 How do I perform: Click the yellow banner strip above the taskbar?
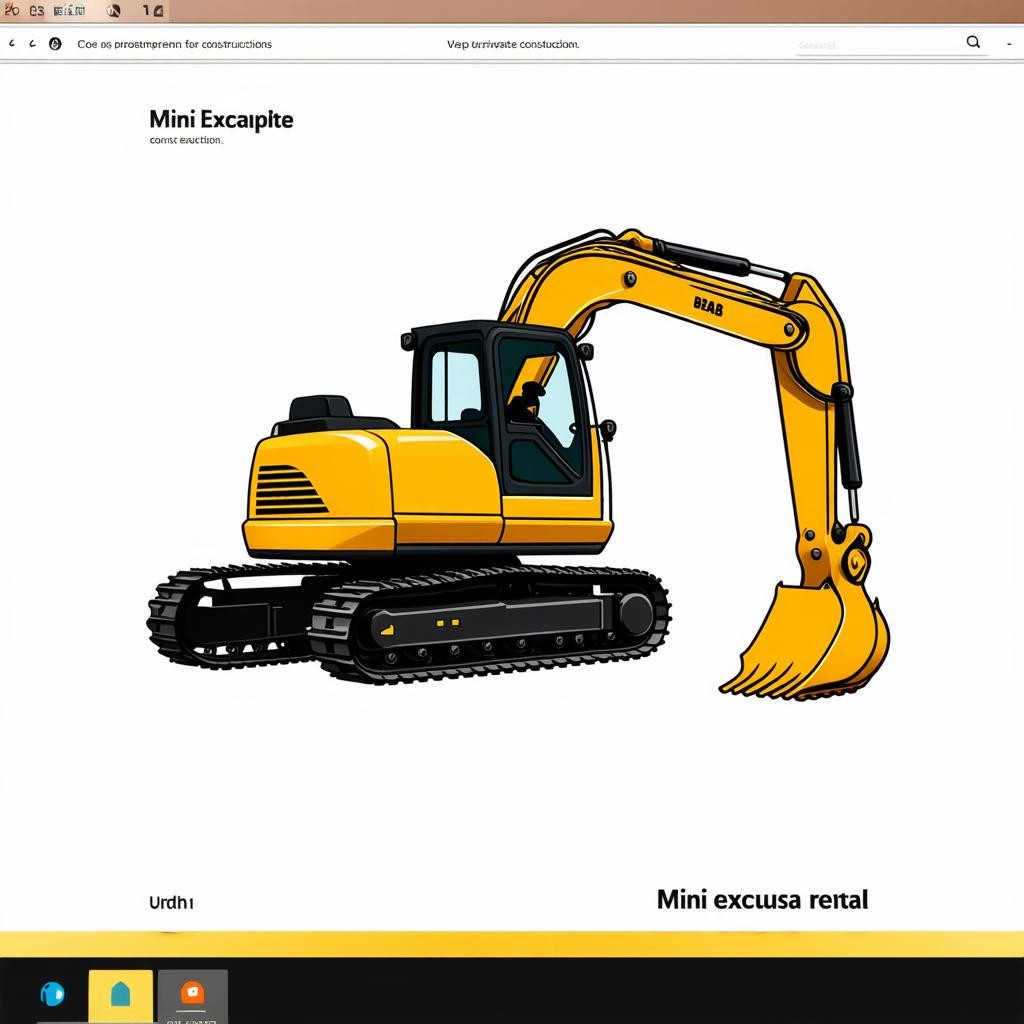(x=512, y=944)
